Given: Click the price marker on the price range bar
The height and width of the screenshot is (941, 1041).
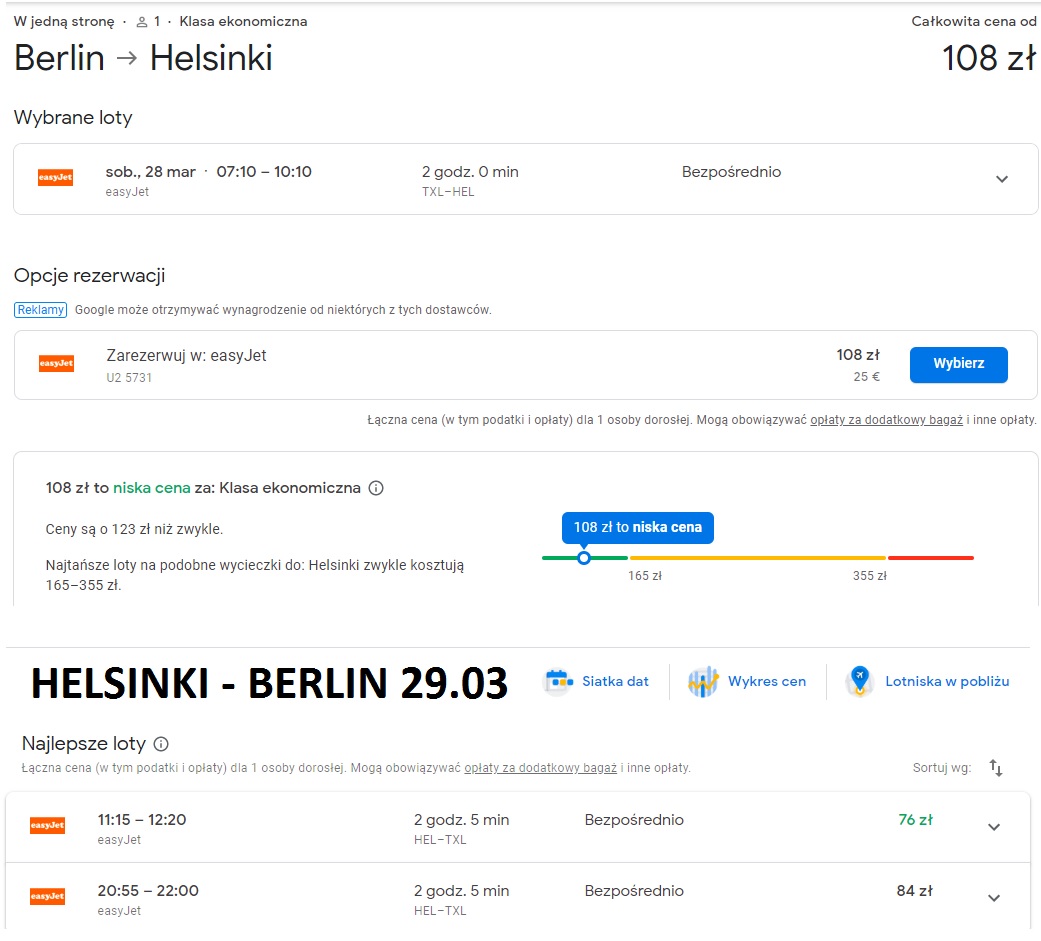Looking at the screenshot, I should [x=584, y=558].
